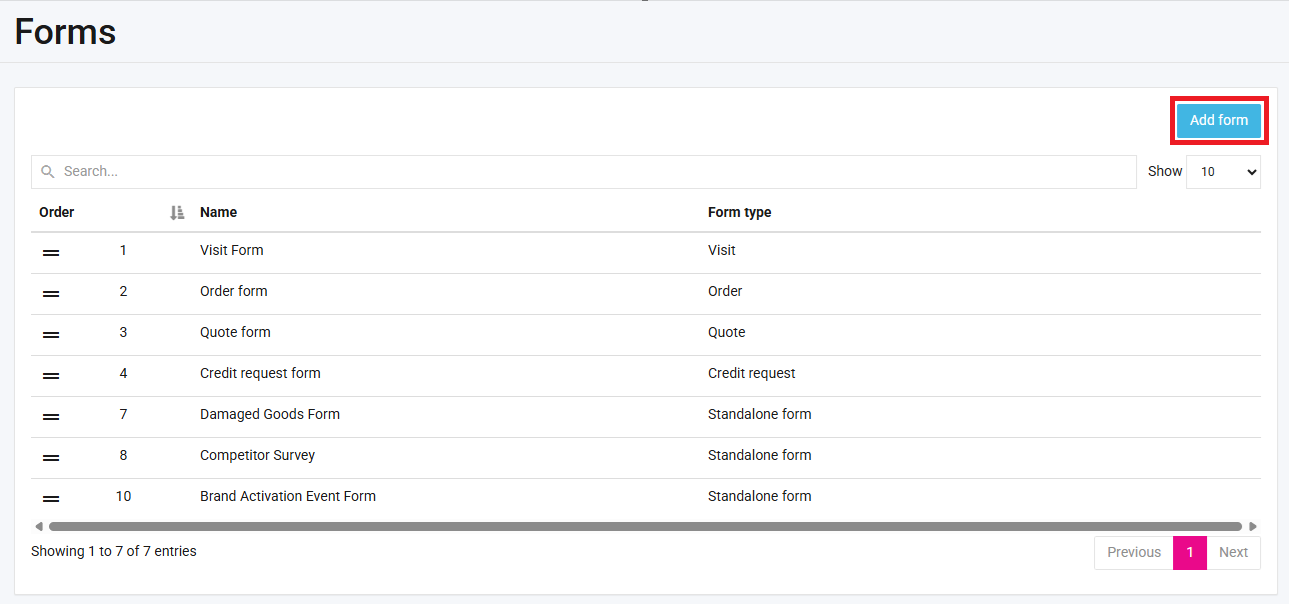Click the Search input field
The width and height of the screenshot is (1289, 604).
590,172
